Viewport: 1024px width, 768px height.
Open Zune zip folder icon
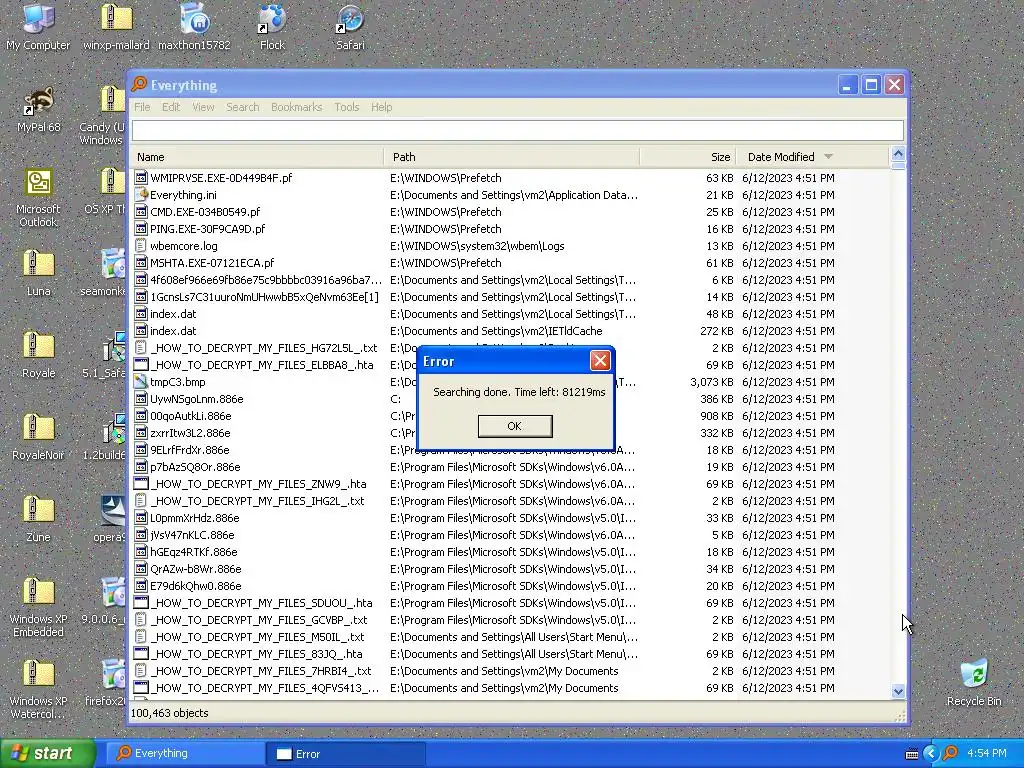click(38, 519)
